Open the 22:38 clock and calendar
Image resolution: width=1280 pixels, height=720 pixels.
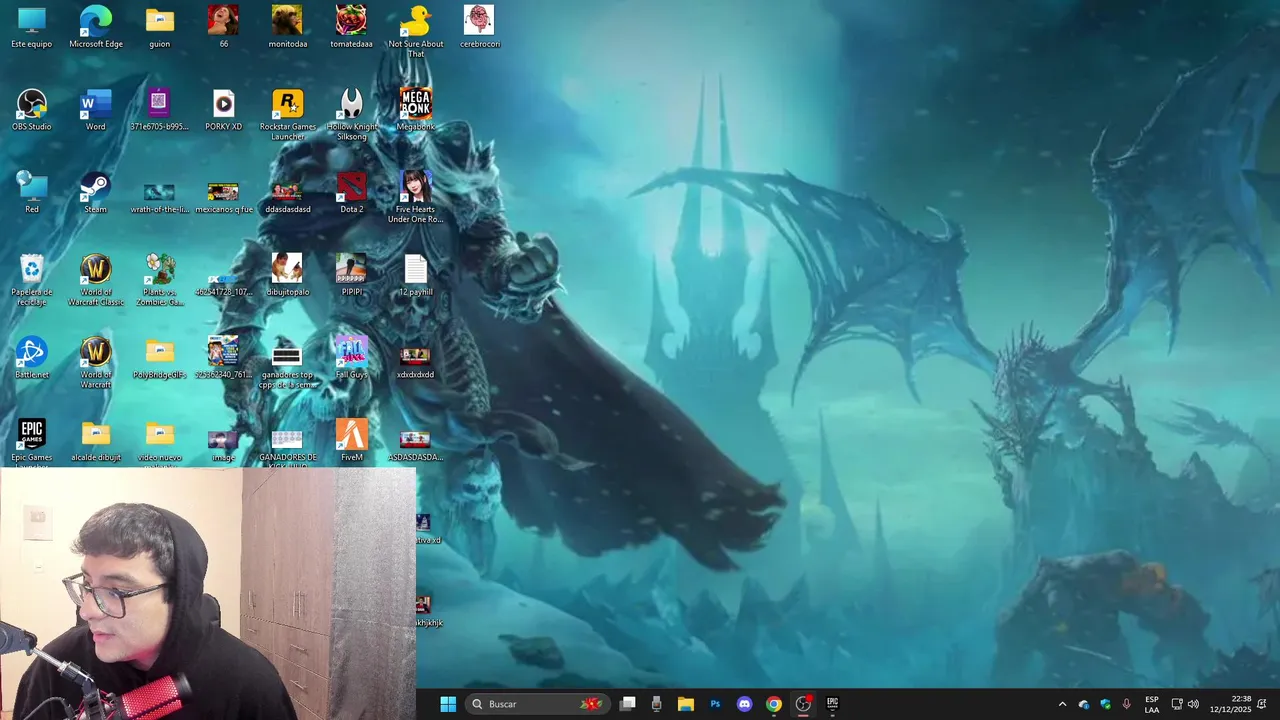point(1230,704)
